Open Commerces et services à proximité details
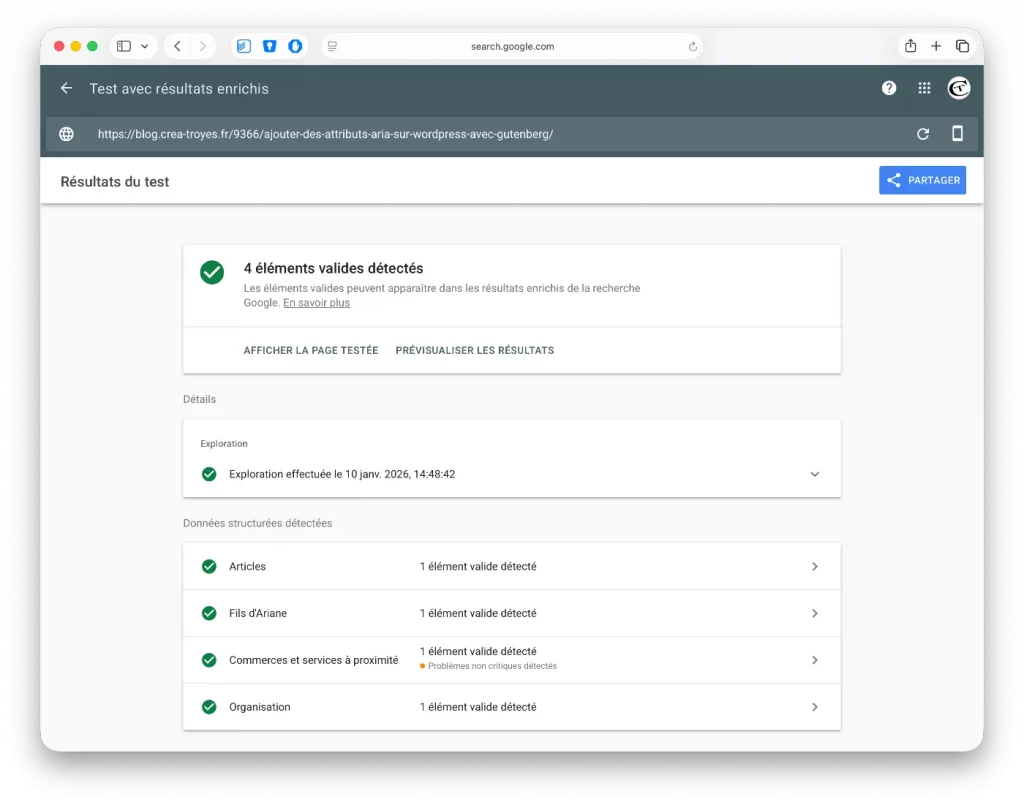 pyautogui.click(x=511, y=660)
